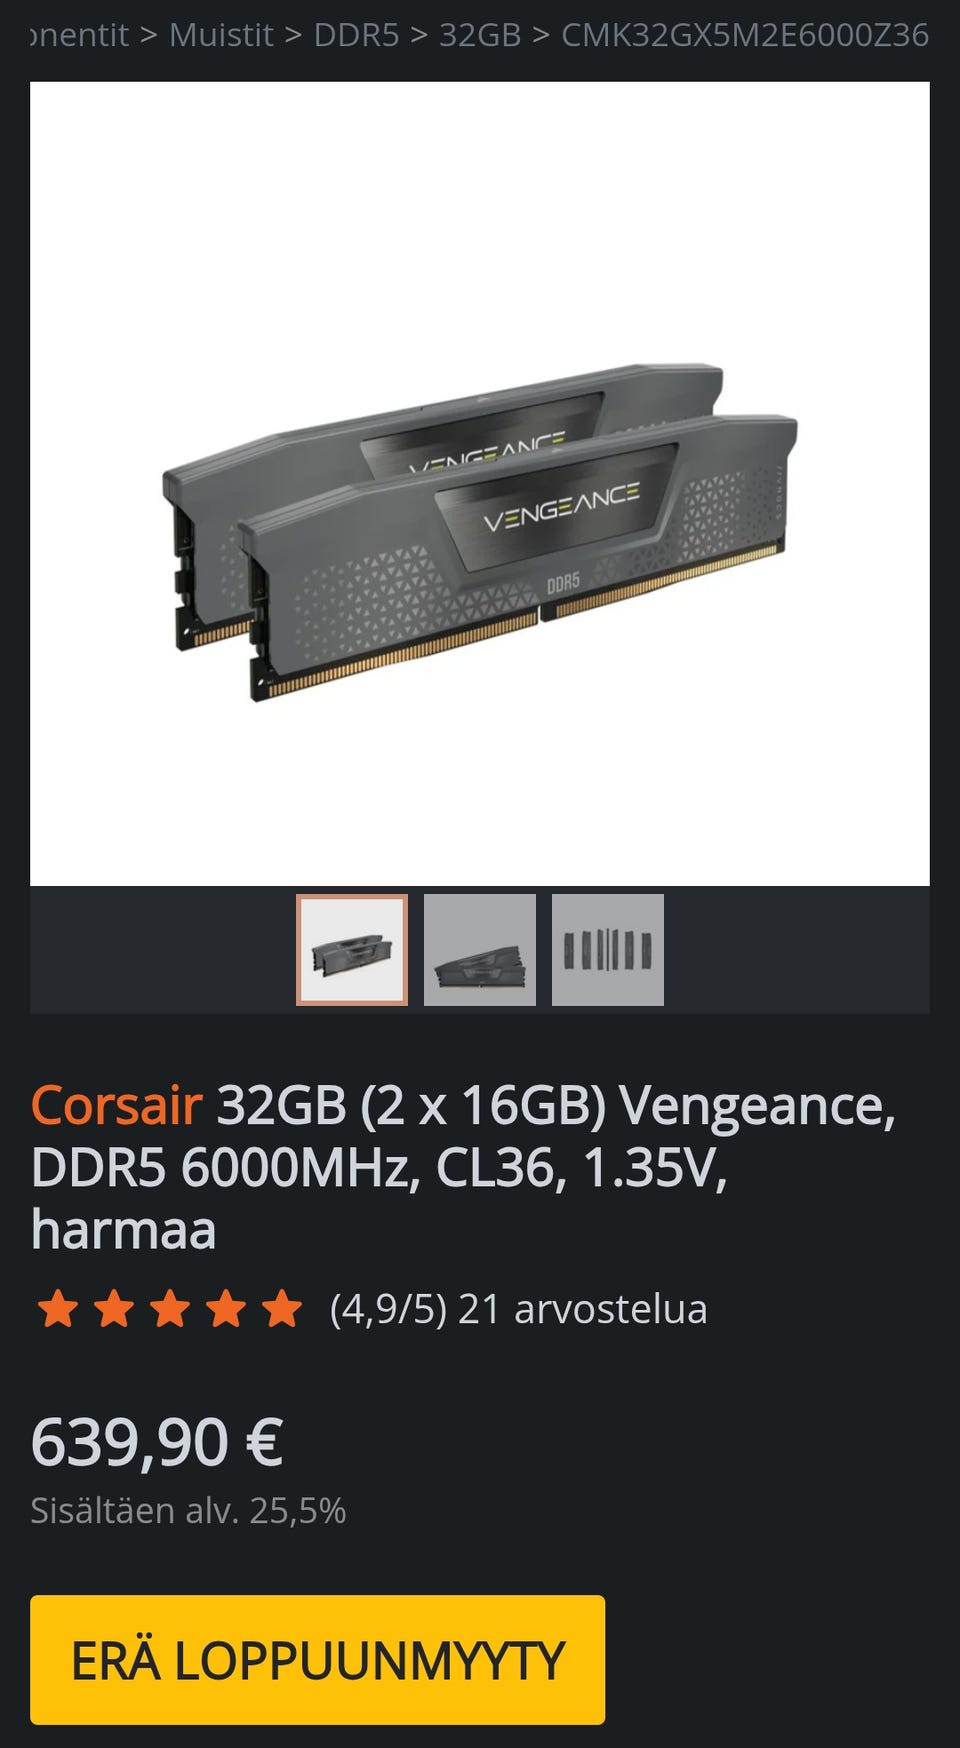Click the 639,90 € price text
The width and height of the screenshot is (960, 1748).
[x=157, y=1442]
